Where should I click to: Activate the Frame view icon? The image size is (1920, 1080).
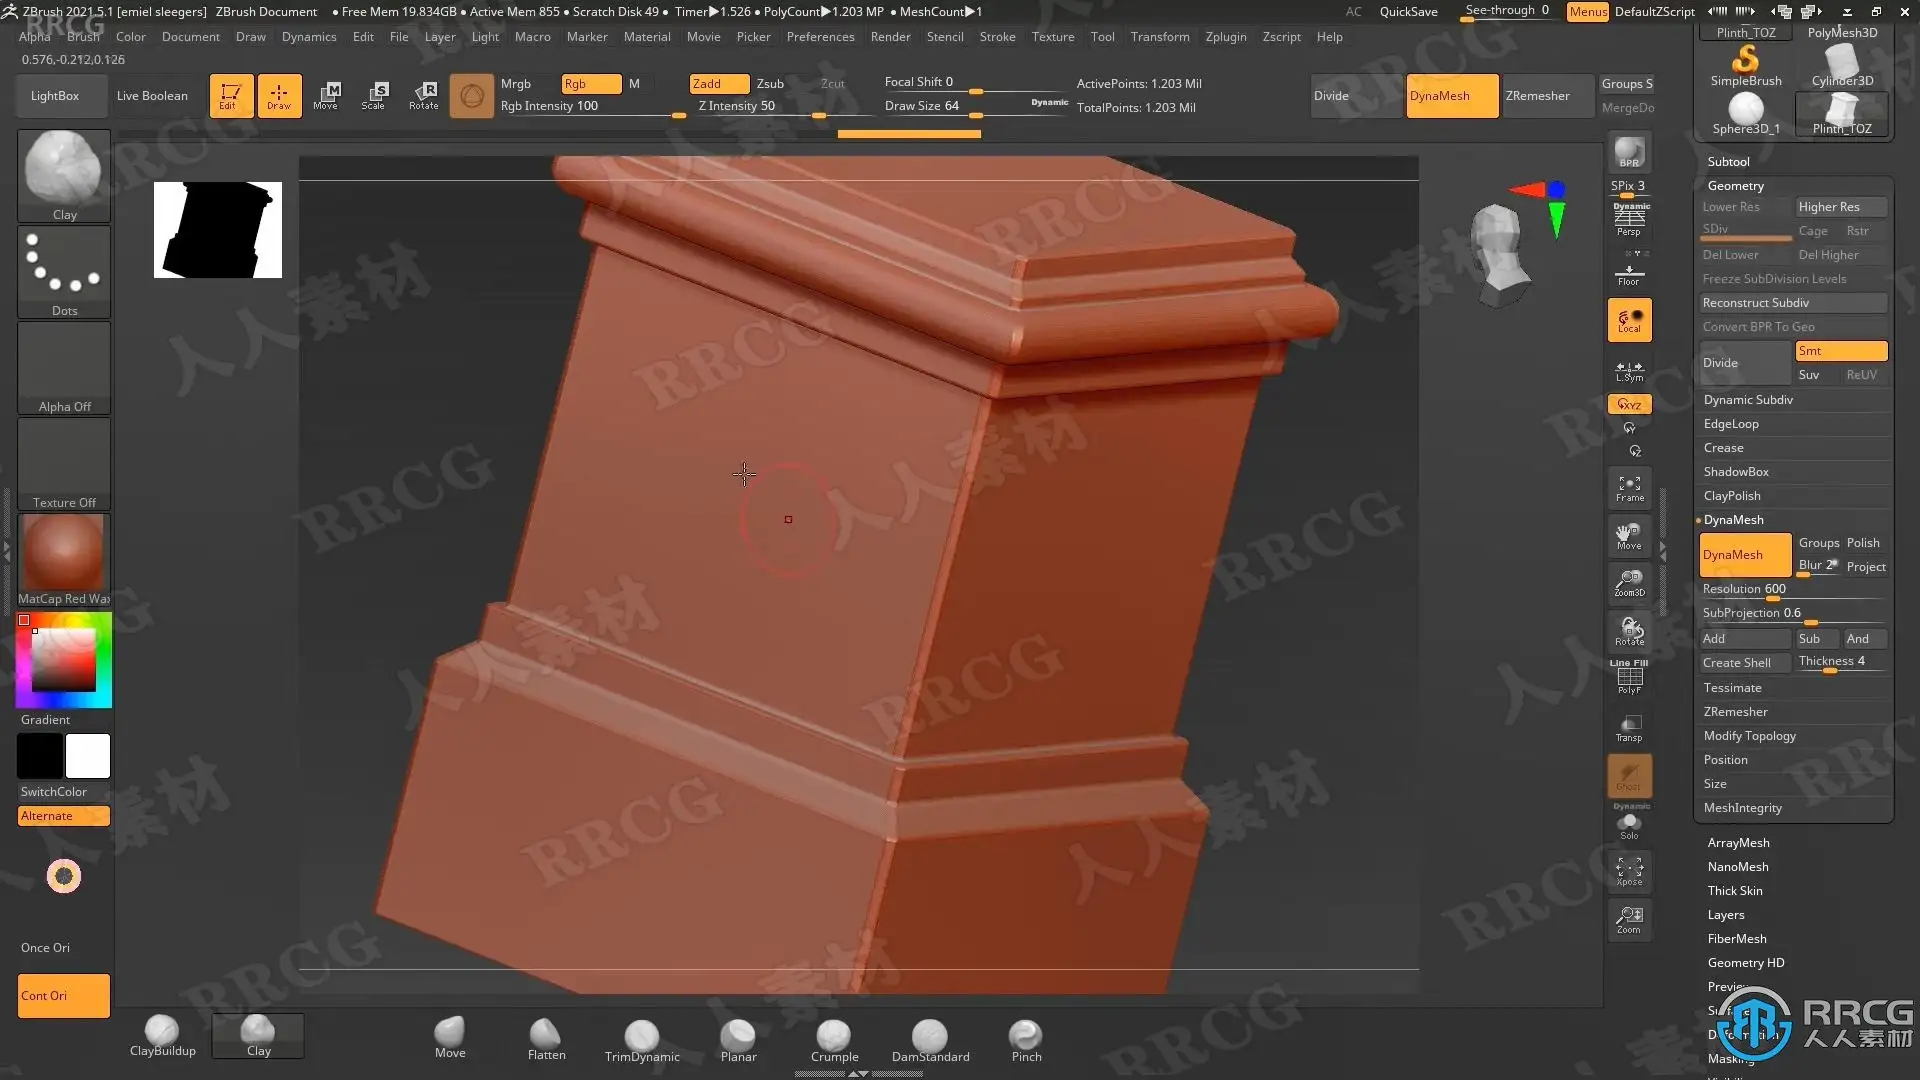pyautogui.click(x=1629, y=488)
